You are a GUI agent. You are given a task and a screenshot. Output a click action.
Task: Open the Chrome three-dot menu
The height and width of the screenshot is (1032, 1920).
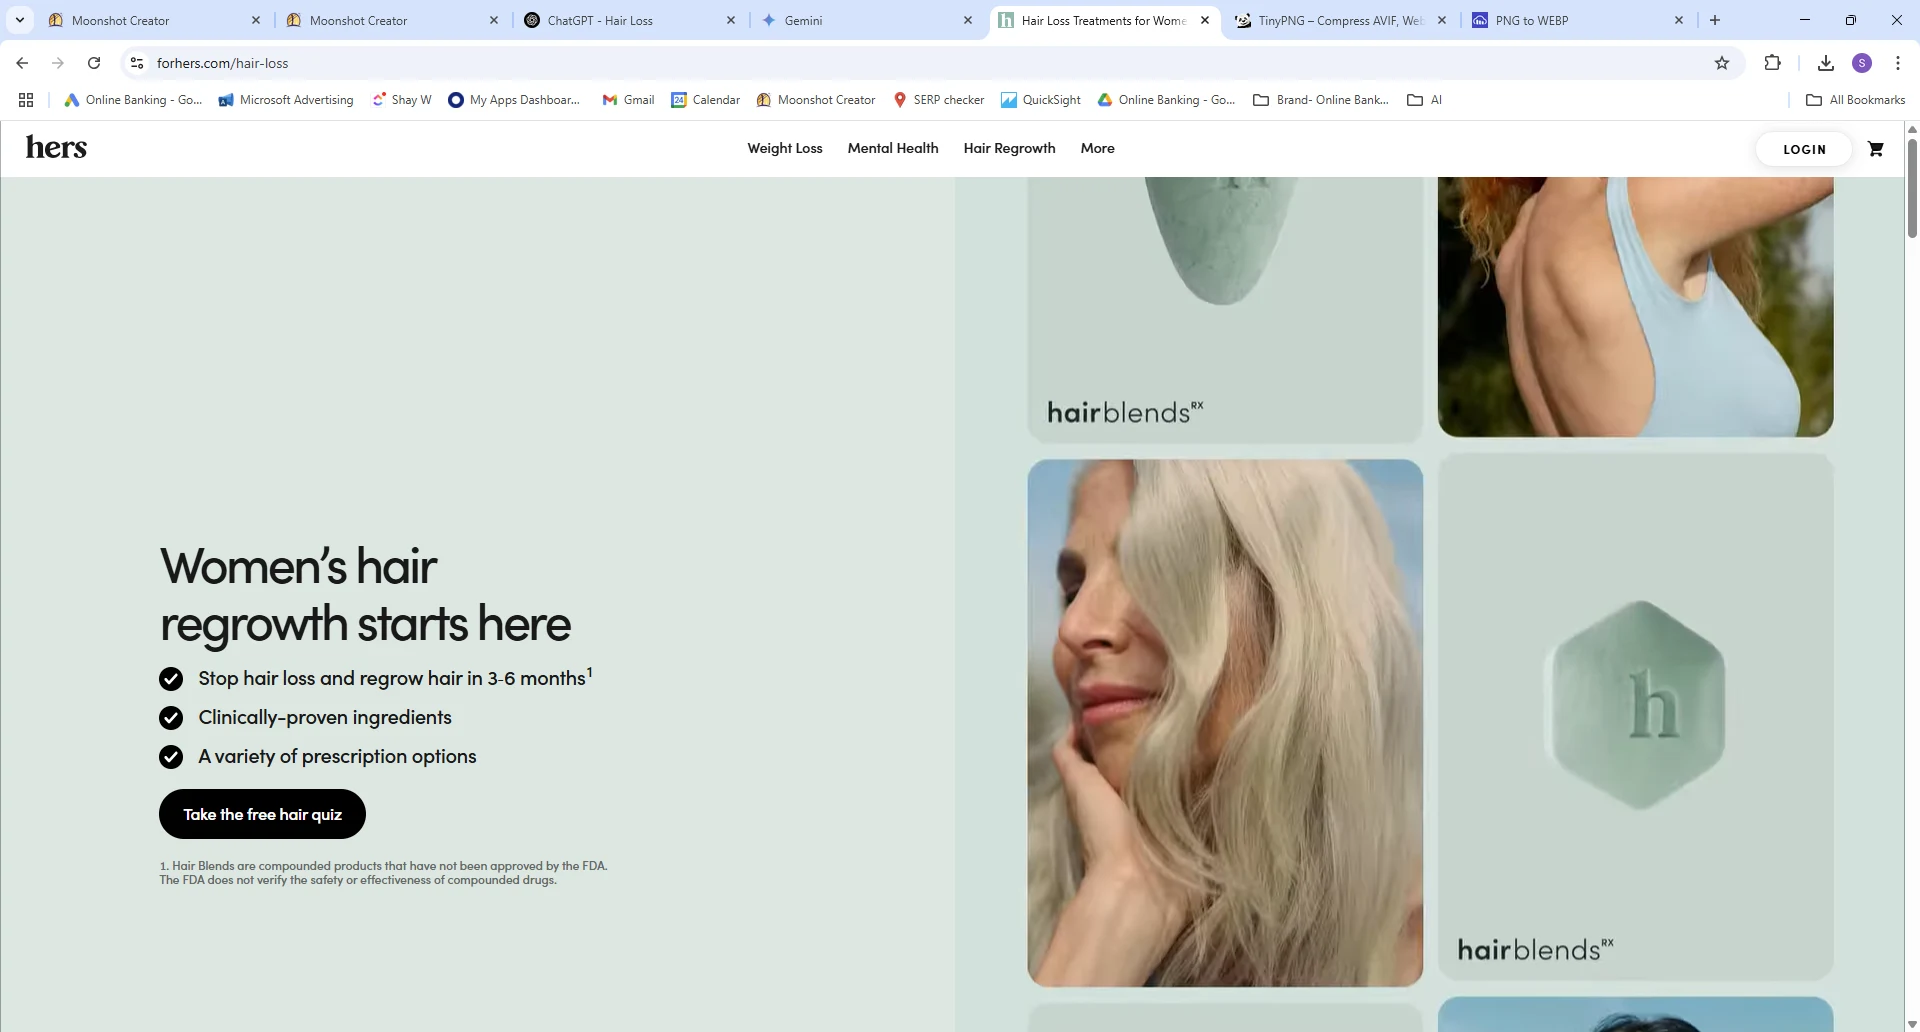(1897, 63)
